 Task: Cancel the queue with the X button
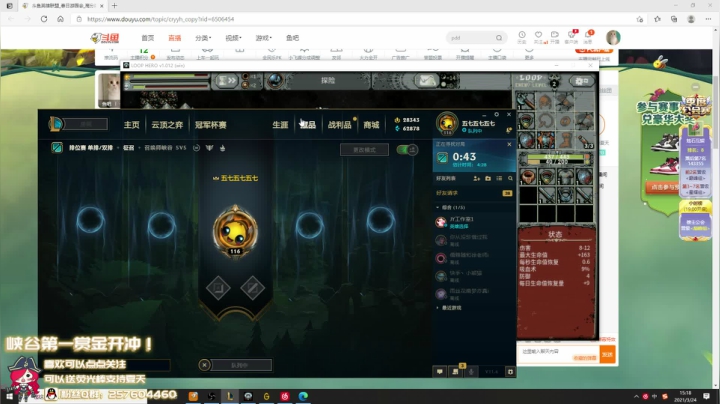coord(204,365)
